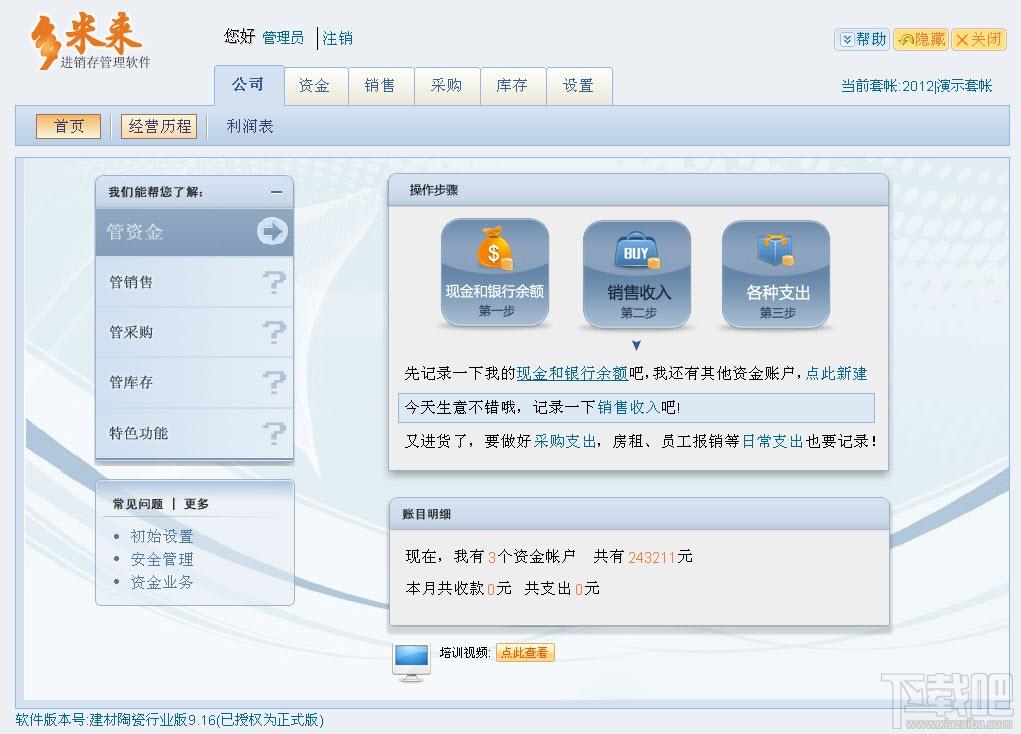Click the computer monitor training video icon

point(411,661)
